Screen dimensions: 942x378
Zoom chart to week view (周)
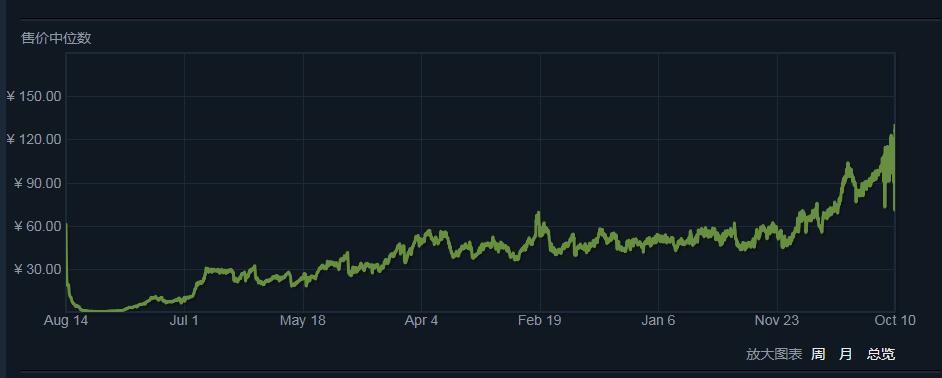coord(818,354)
